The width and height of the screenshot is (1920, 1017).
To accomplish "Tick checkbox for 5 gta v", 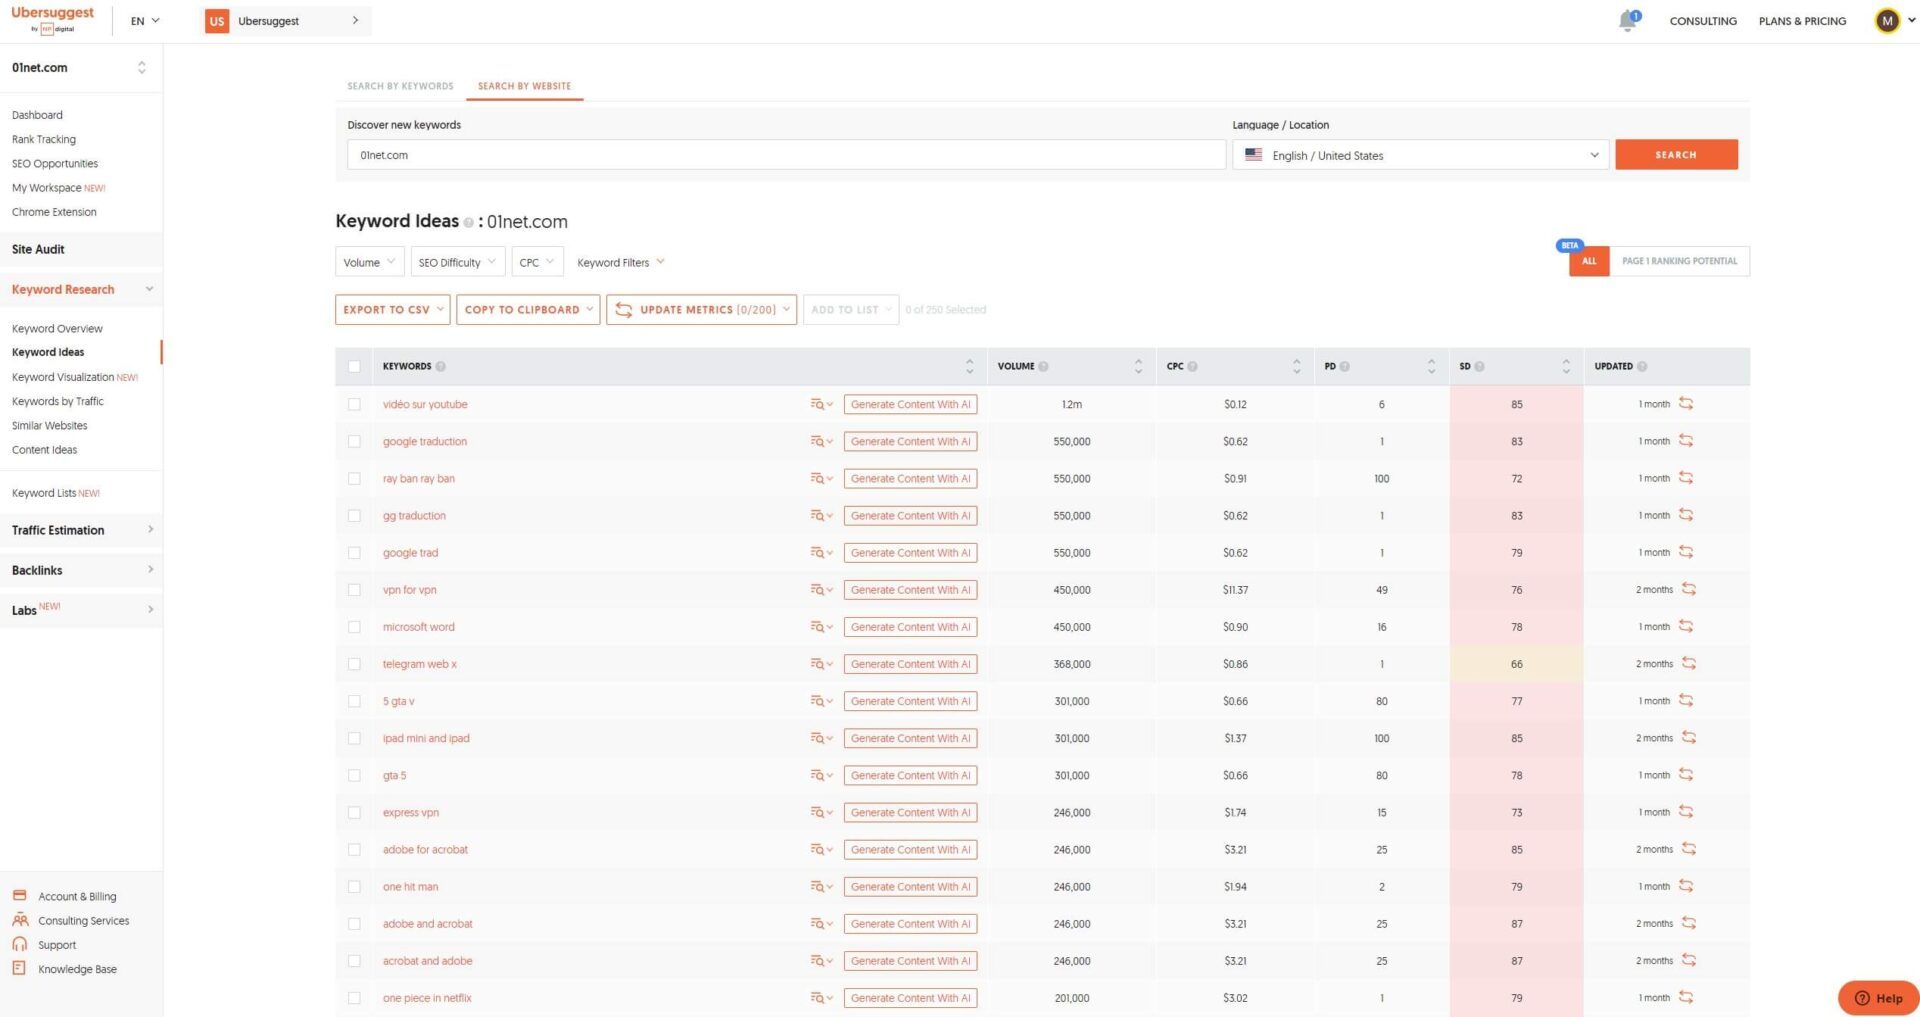I will (x=354, y=701).
